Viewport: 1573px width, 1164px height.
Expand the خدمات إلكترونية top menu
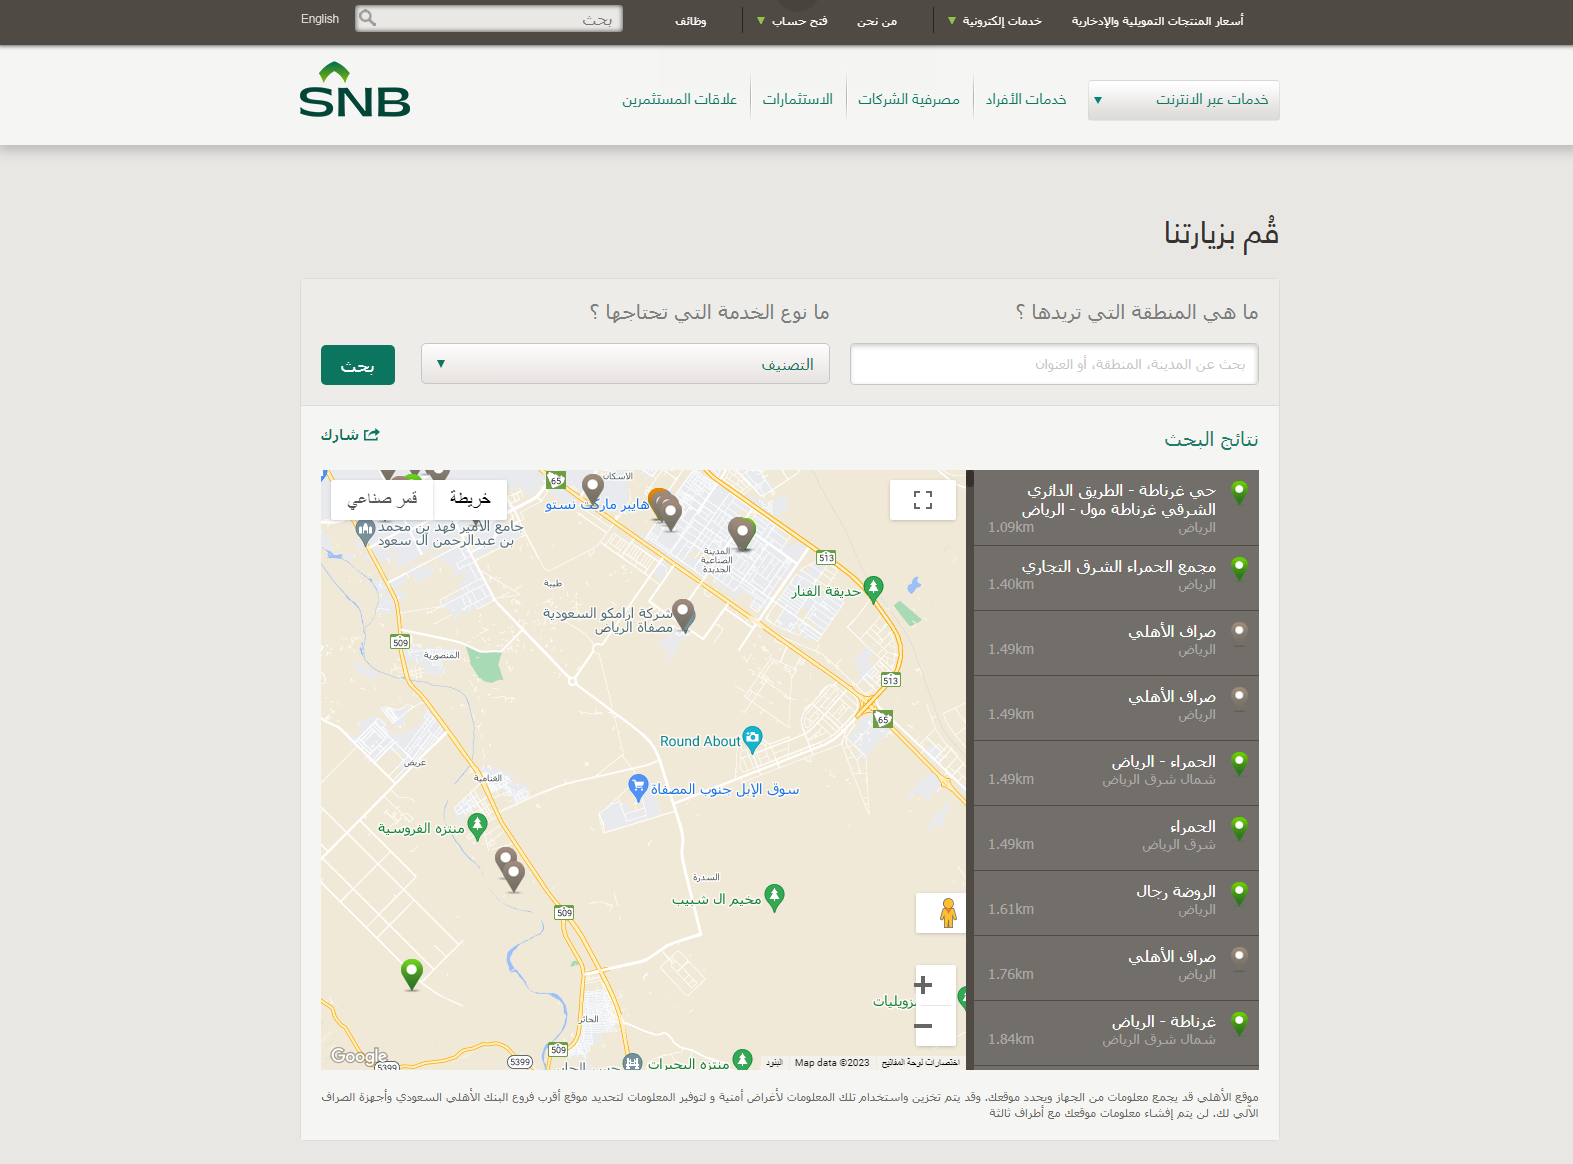(995, 21)
